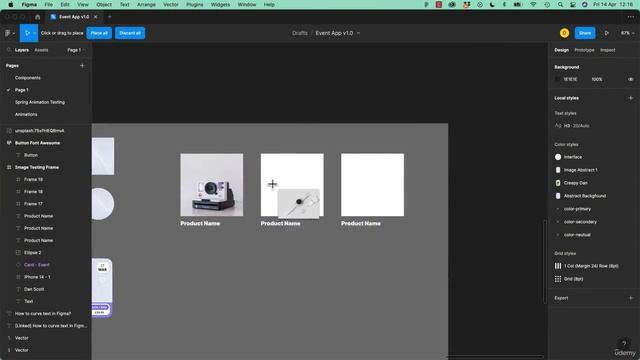Select the Button Font Awesome component layer

coord(37,143)
